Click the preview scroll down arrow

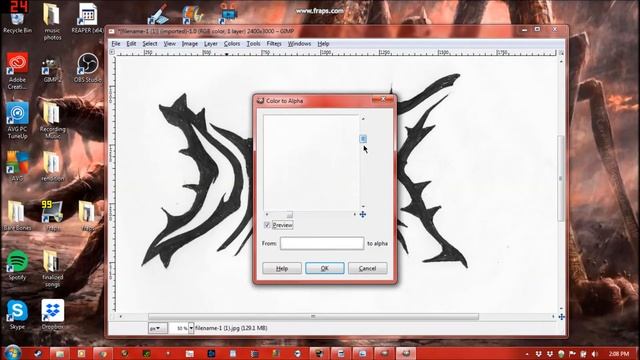(363, 207)
